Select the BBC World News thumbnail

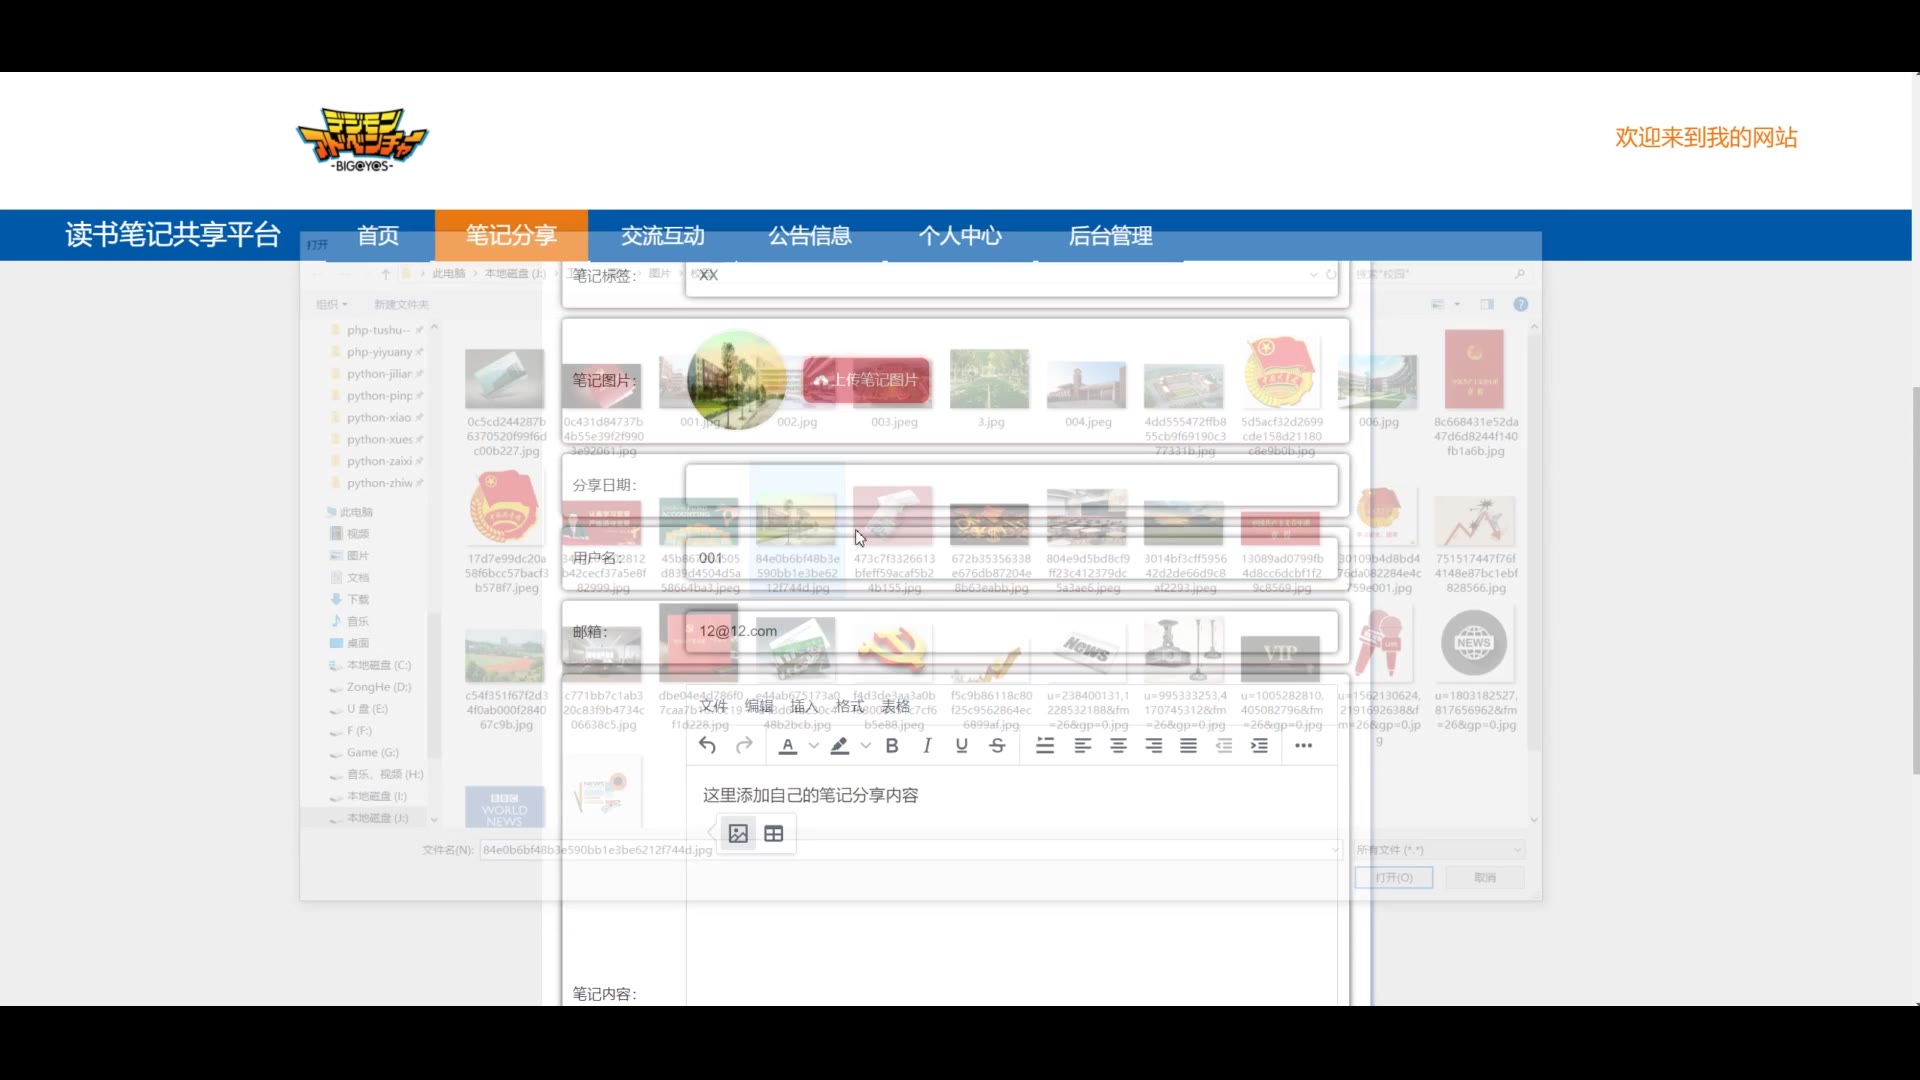[505, 806]
